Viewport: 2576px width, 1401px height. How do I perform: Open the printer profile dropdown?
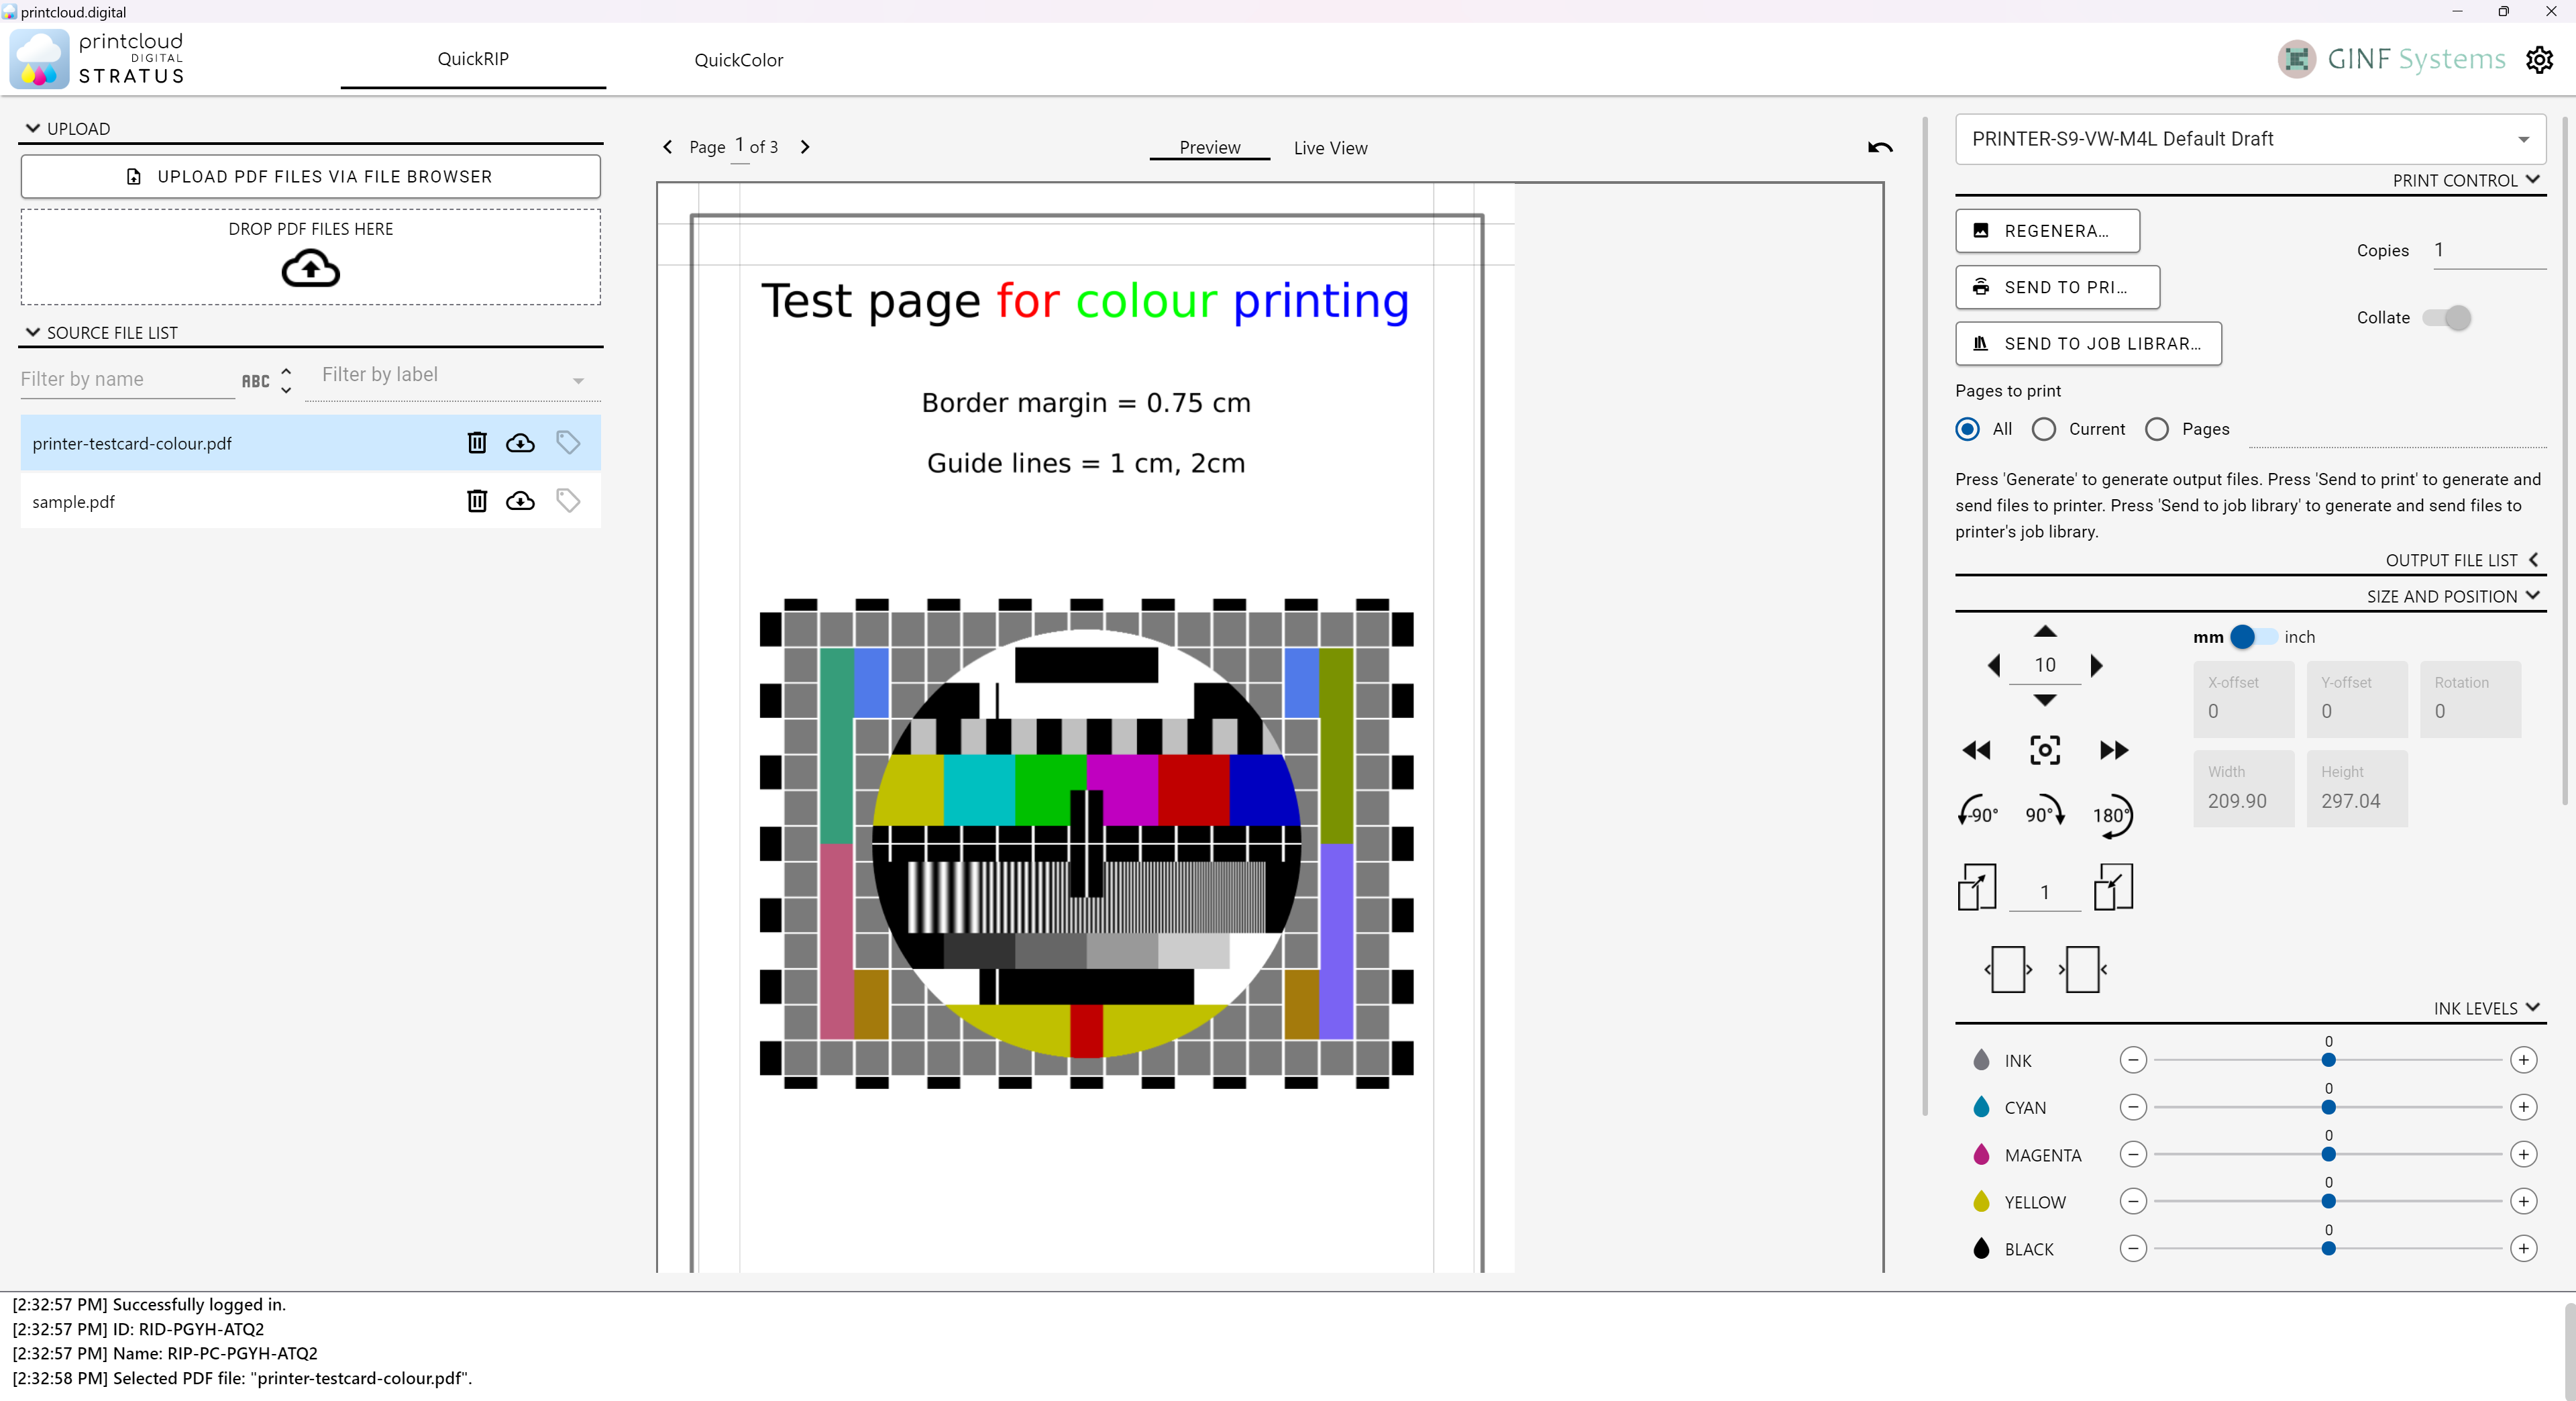coord(2250,139)
